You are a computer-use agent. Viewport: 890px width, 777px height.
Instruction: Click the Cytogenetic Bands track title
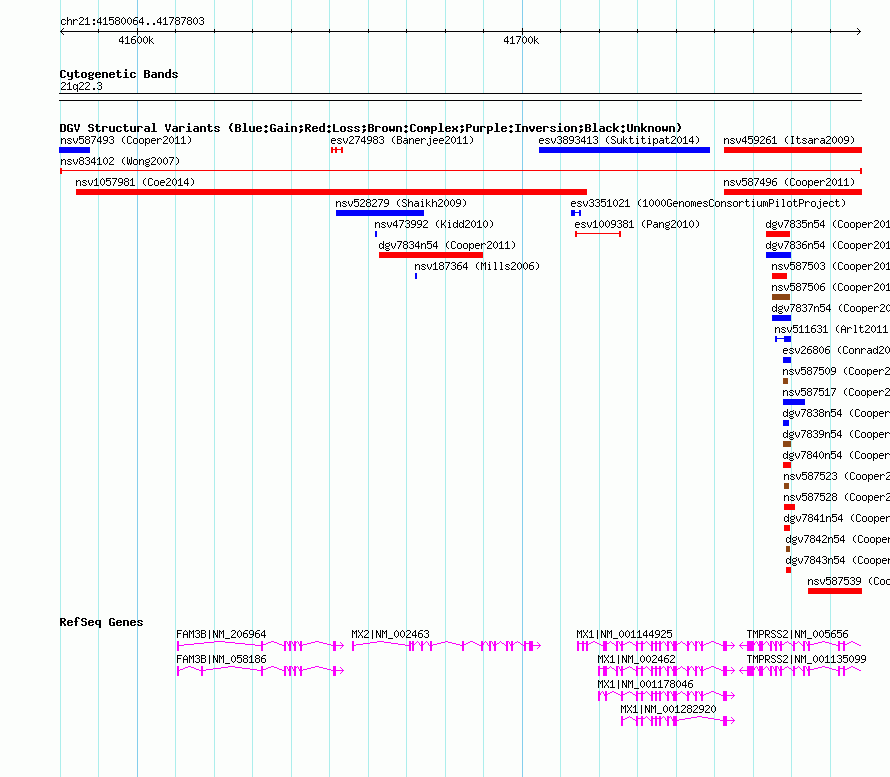pos(119,74)
